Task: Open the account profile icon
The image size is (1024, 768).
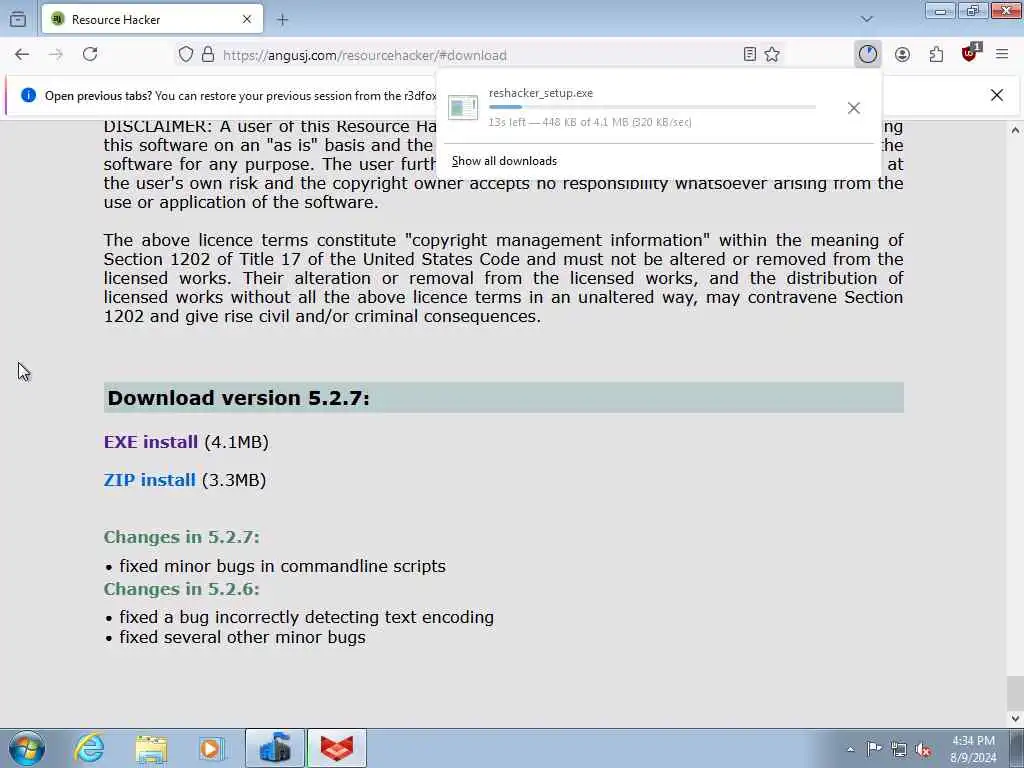Action: click(x=903, y=55)
